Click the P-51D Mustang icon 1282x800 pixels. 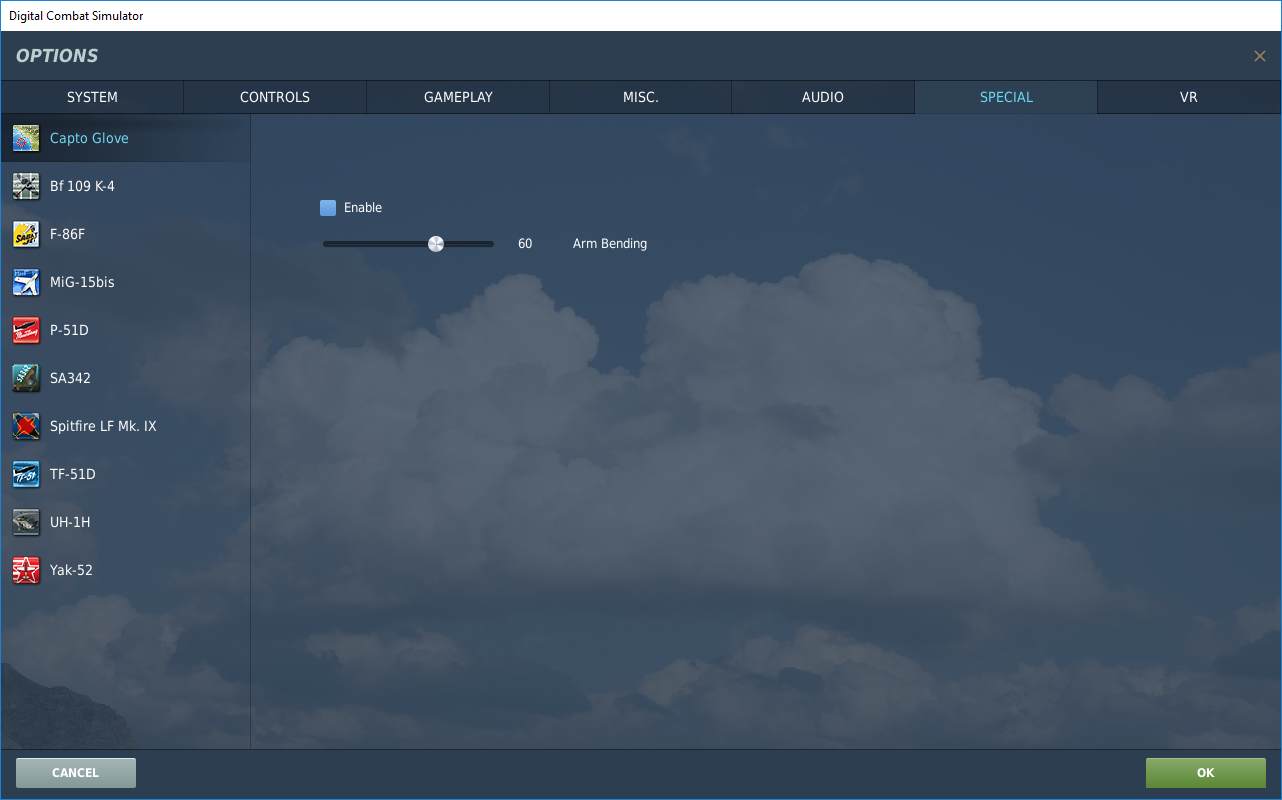coord(26,330)
